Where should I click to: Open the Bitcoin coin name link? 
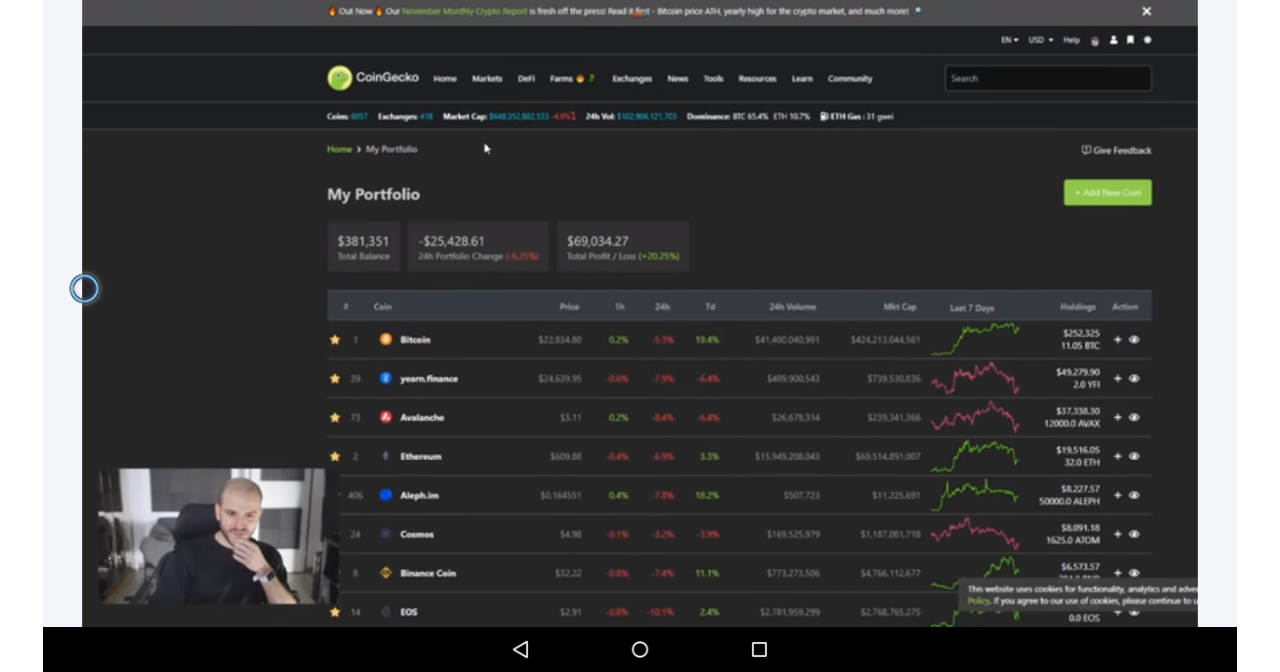[415, 340]
